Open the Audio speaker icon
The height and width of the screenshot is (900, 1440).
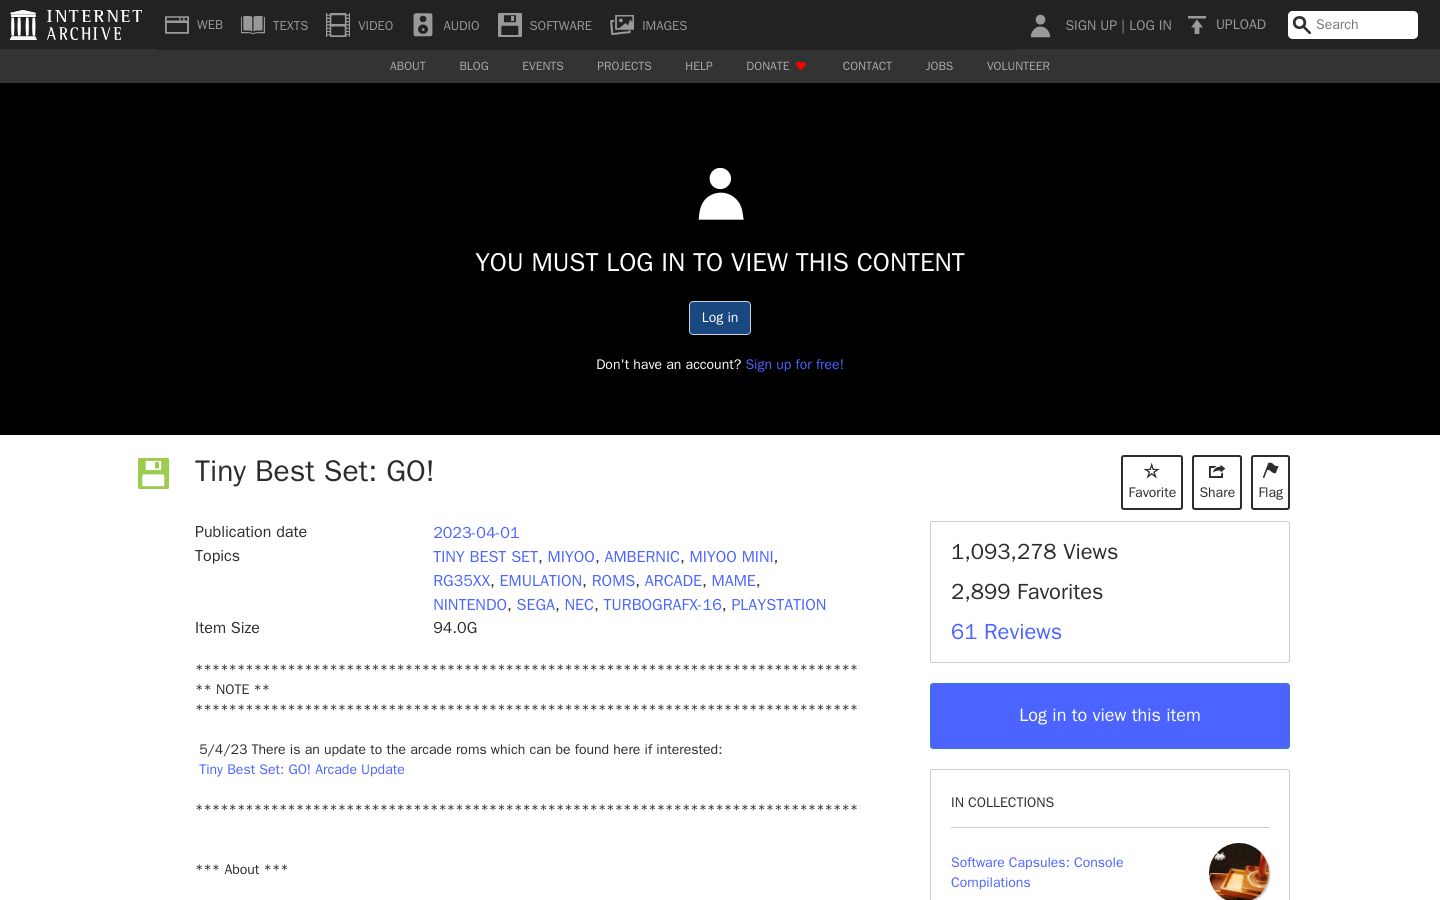(423, 25)
